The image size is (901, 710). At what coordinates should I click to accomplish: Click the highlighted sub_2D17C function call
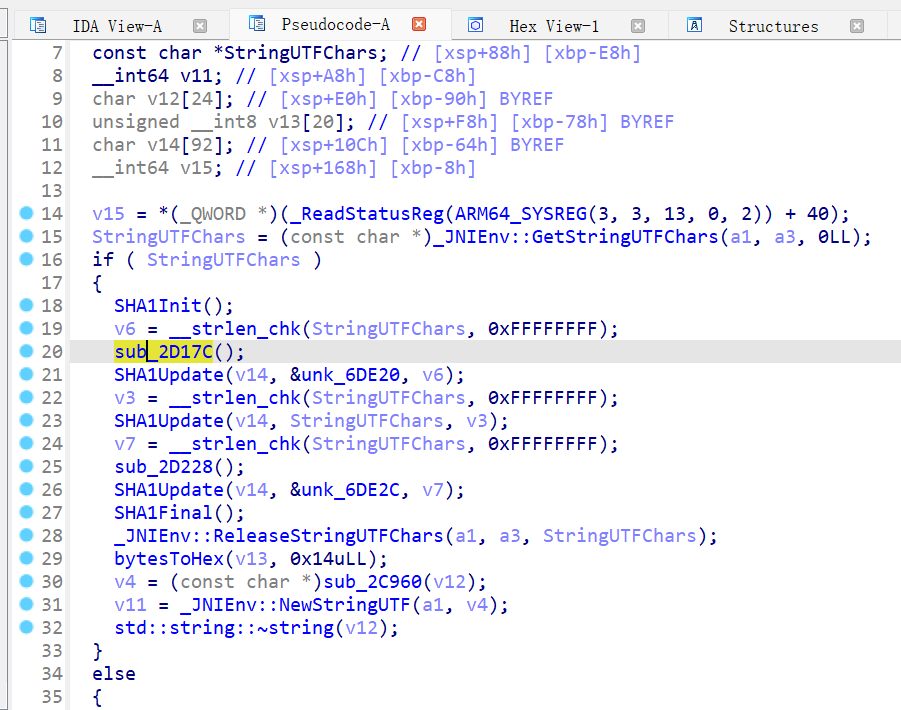point(164,352)
